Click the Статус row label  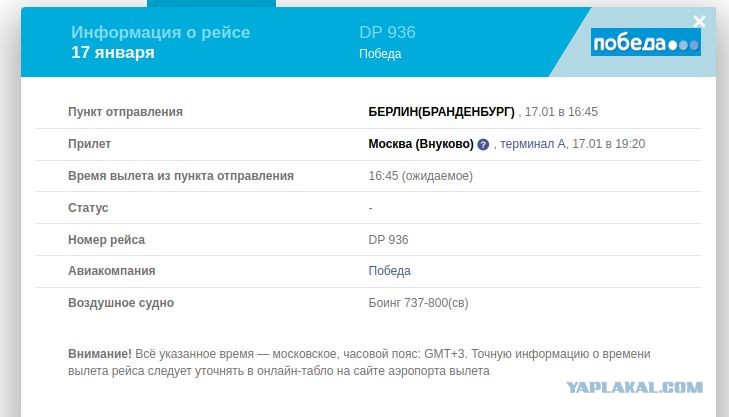click(88, 208)
